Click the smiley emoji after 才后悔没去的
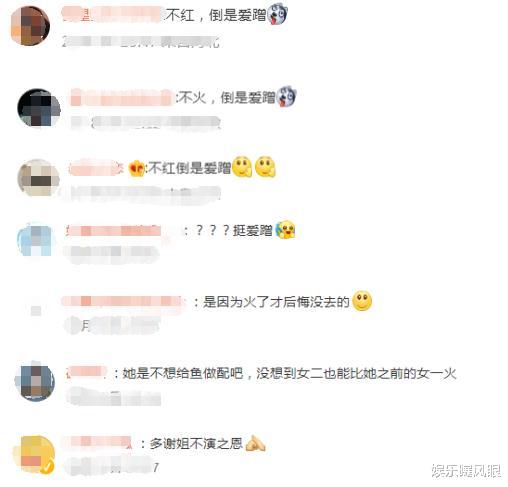This screenshot has width=508, height=487. tap(362, 301)
